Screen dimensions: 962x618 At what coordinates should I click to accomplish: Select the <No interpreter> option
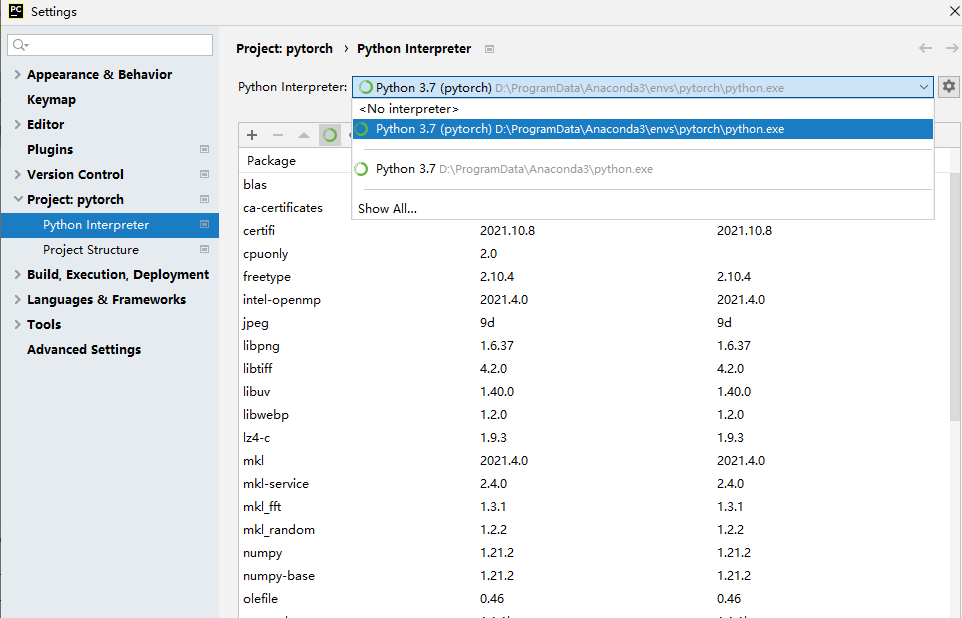(642, 109)
